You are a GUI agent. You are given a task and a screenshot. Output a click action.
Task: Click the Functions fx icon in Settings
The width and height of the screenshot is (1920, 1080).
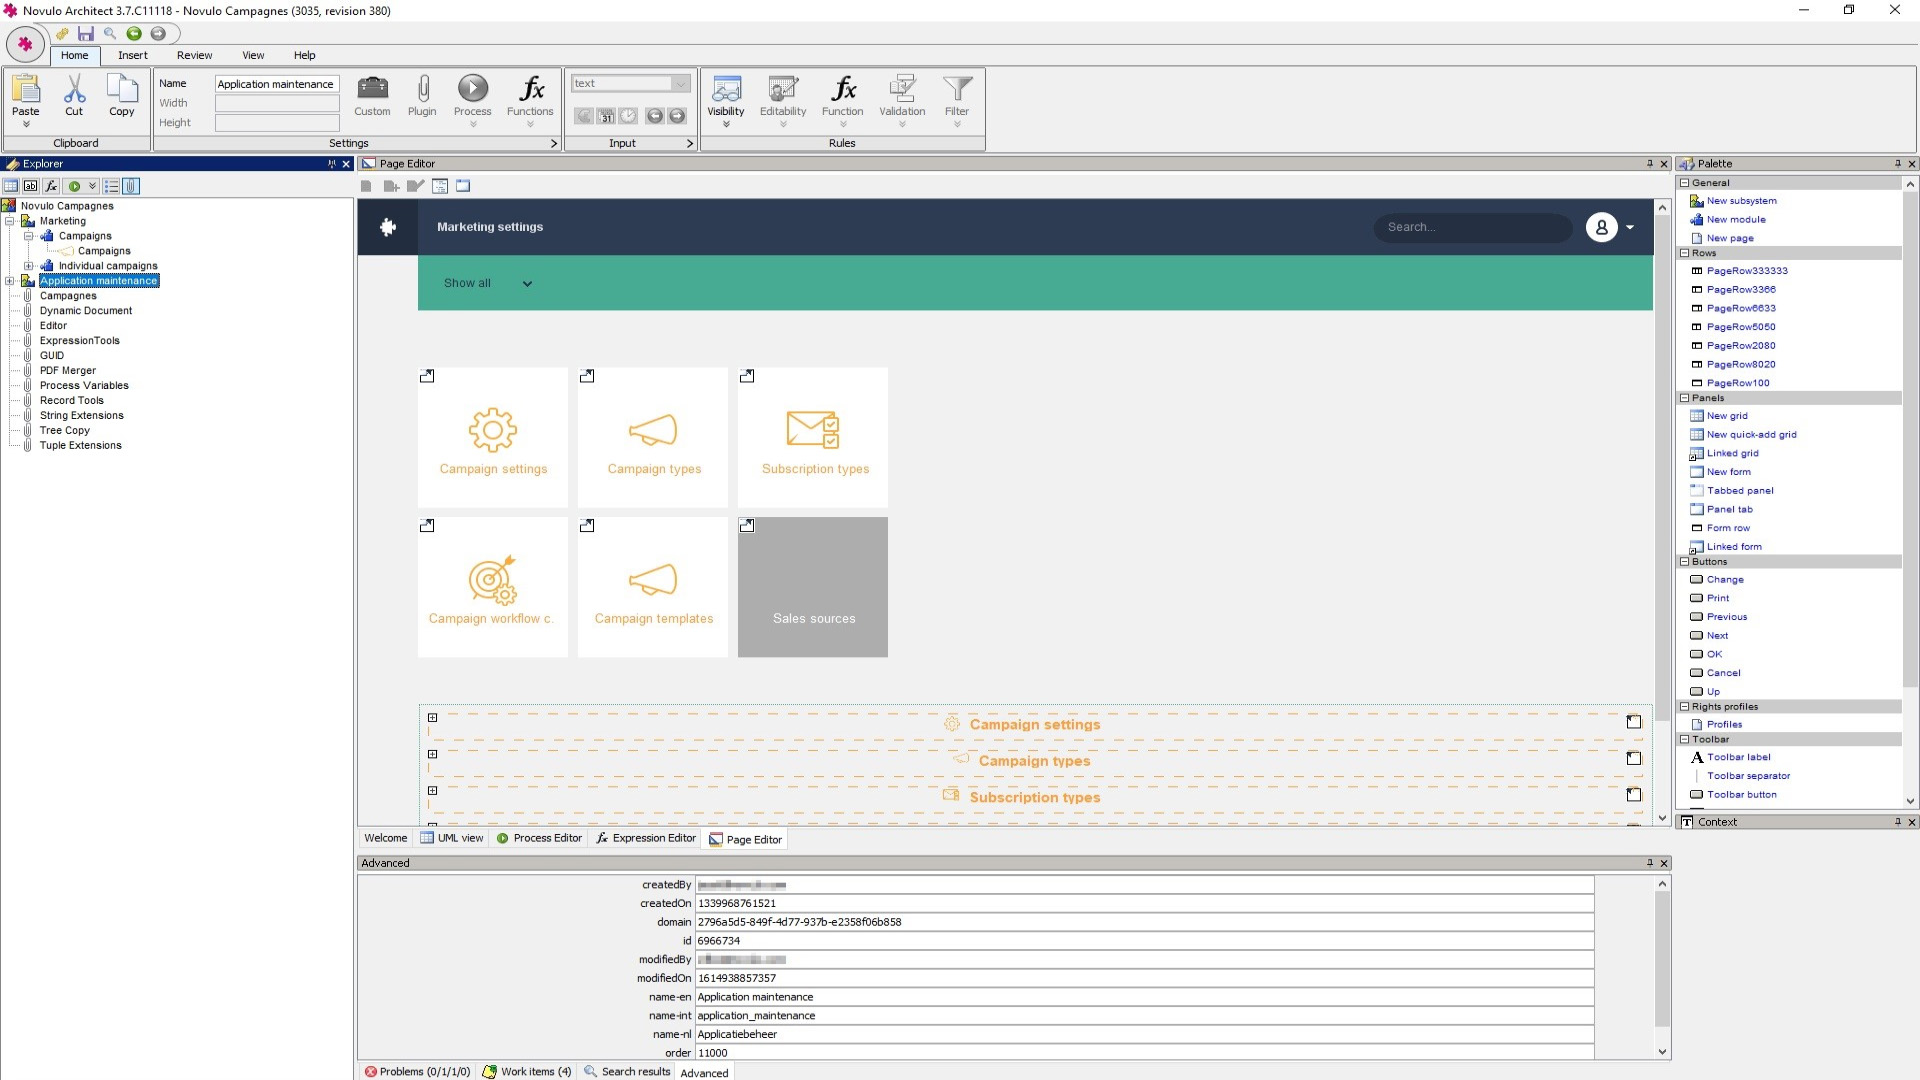point(531,88)
